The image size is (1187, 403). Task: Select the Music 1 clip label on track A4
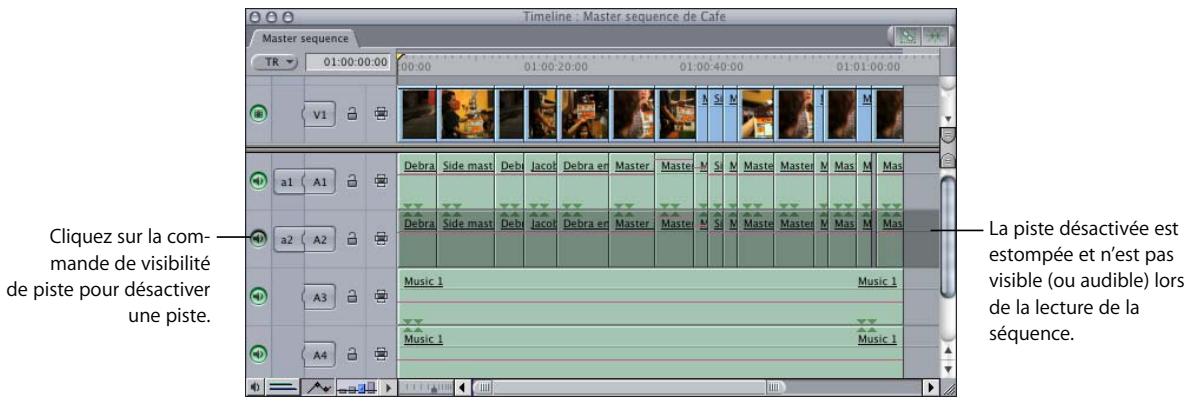424,339
